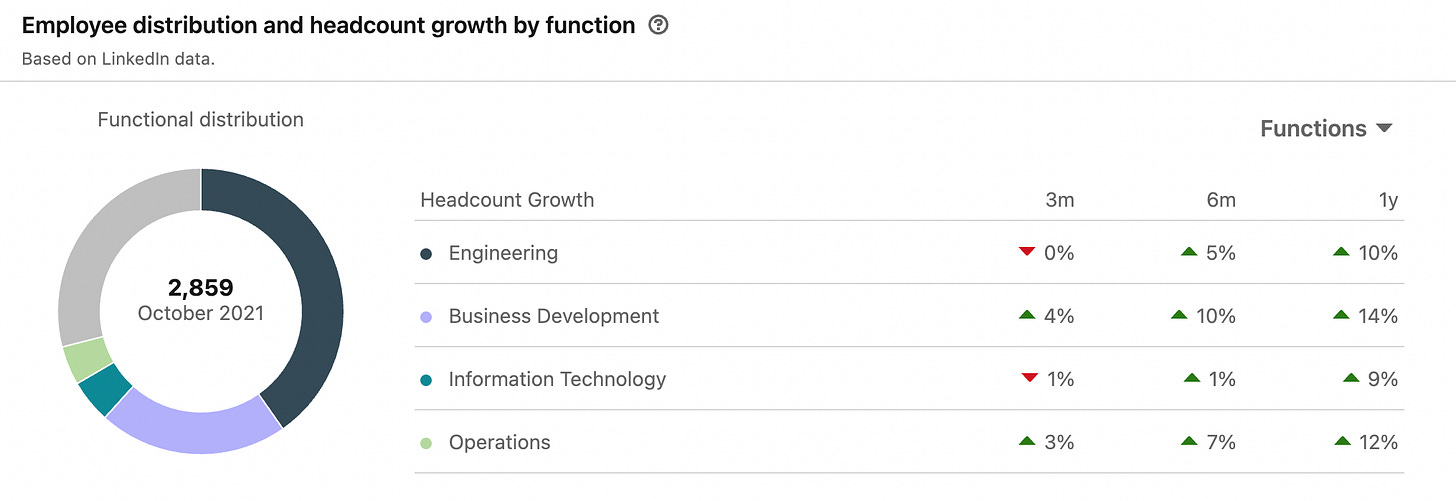Click the red down arrow for Information Technology
Screen dimensions: 1456x501
pyautogui.click(x=1029, y=378)
